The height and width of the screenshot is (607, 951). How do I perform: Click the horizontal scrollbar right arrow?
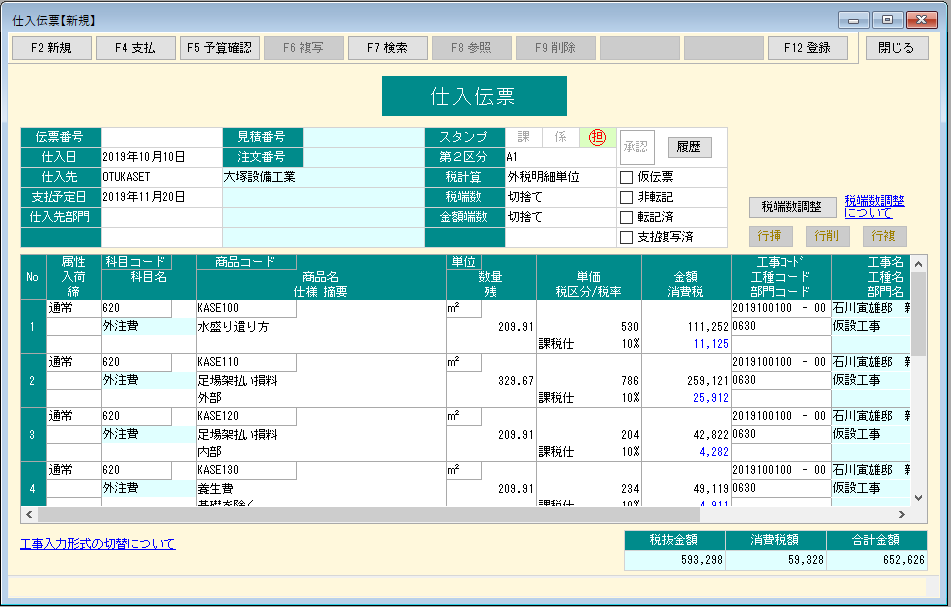coord(902,515)
